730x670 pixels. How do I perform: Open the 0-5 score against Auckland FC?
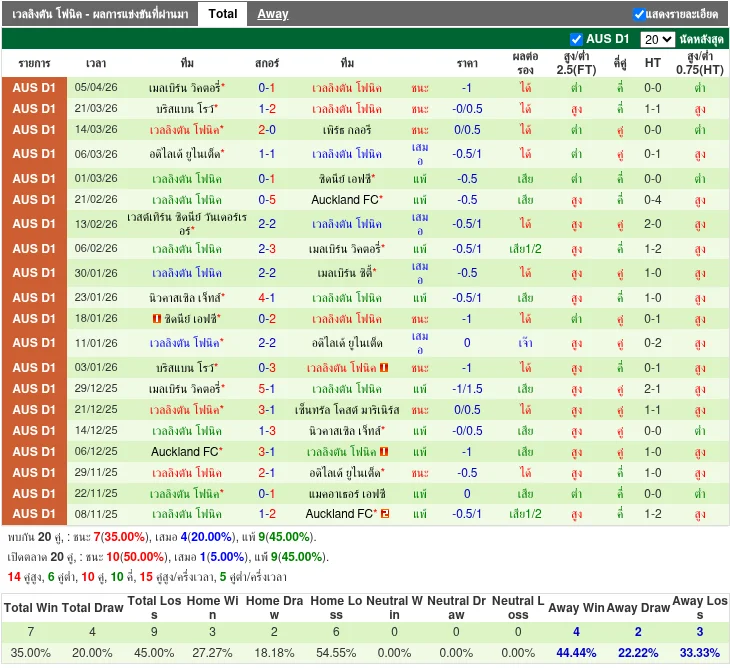[x=267, y=200]
